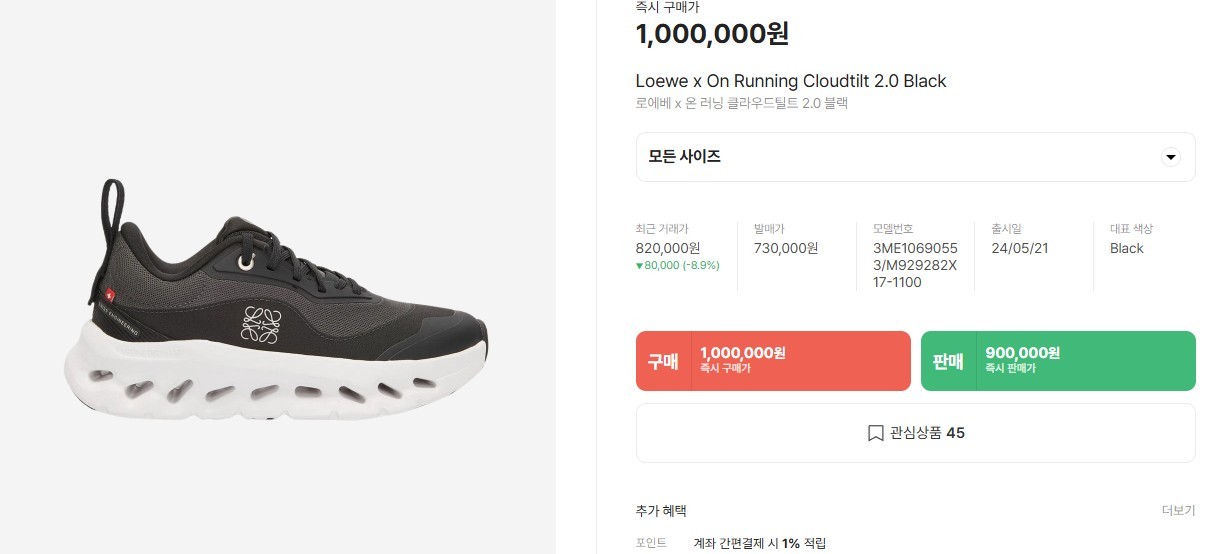This screenshot has height=554, width=1213.
Task: Click the Korean product name subtitle
Action: pyautogui.click(x=741, y=103)
